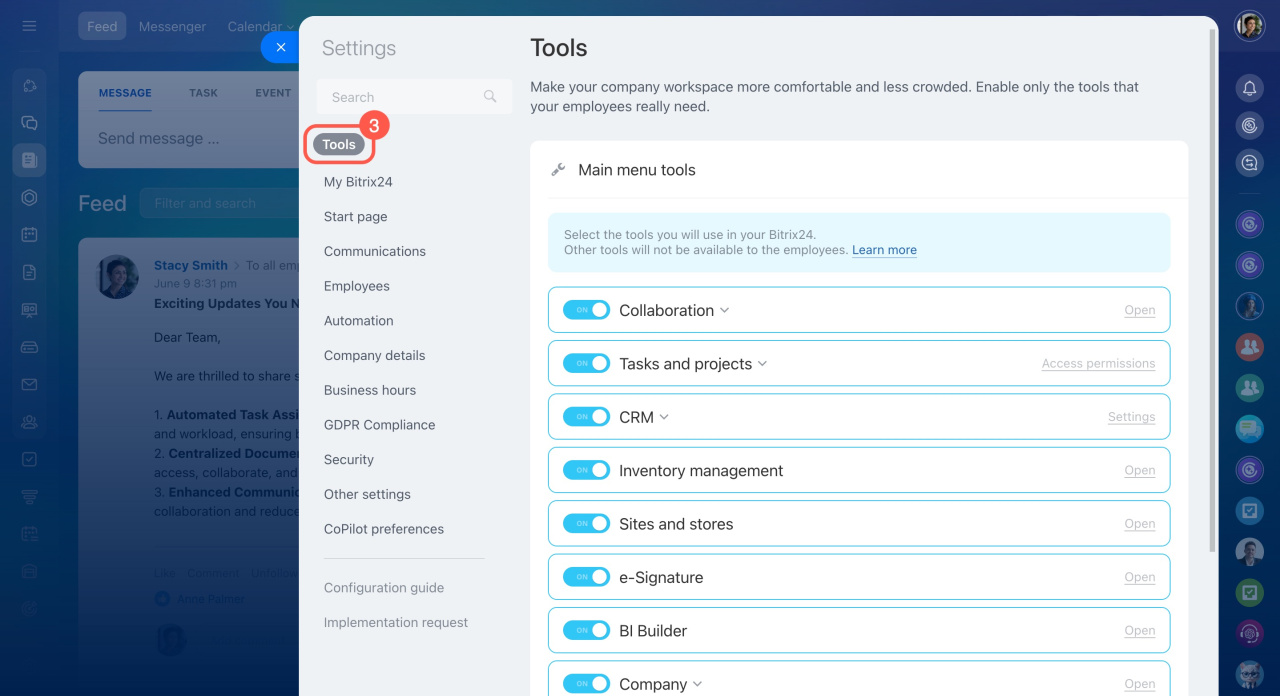Open the Configuration guide link
This screenshot has width=1280, height=696.
[x=384, y=588]
